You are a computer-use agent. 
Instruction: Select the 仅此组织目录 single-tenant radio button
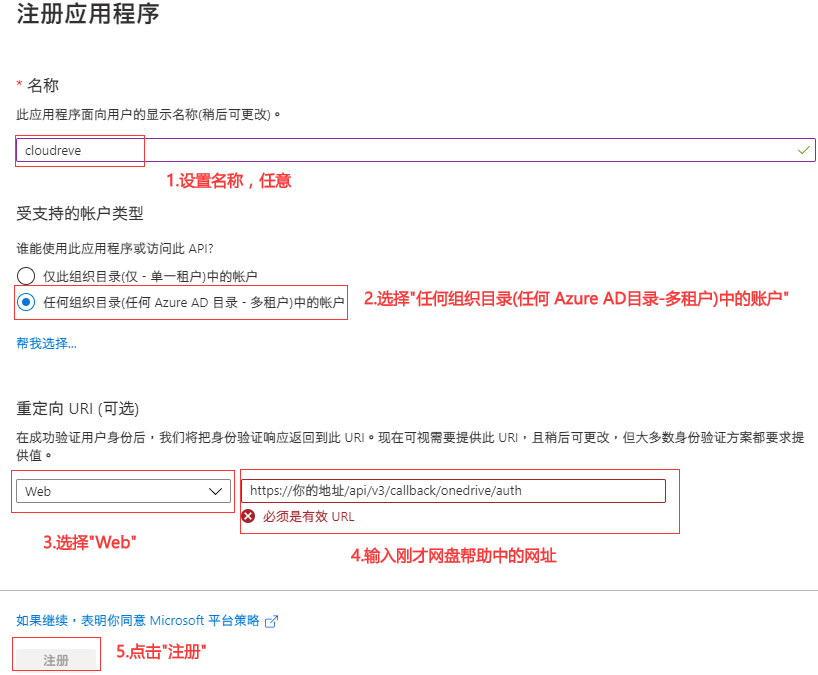point(26,275)
